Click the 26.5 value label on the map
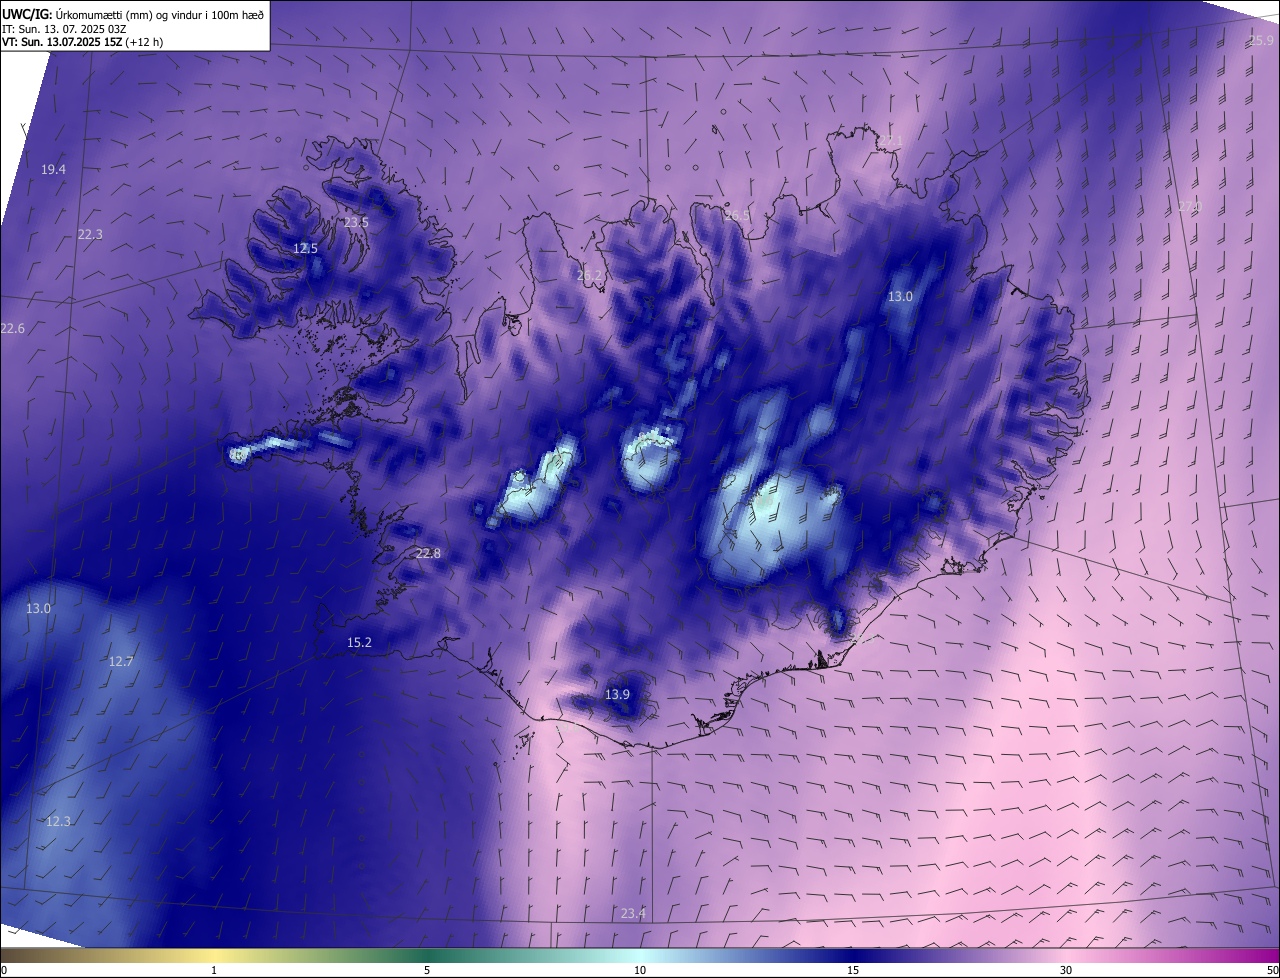The width and height of the screenshot is (1280, 978). tap(737, 215)
